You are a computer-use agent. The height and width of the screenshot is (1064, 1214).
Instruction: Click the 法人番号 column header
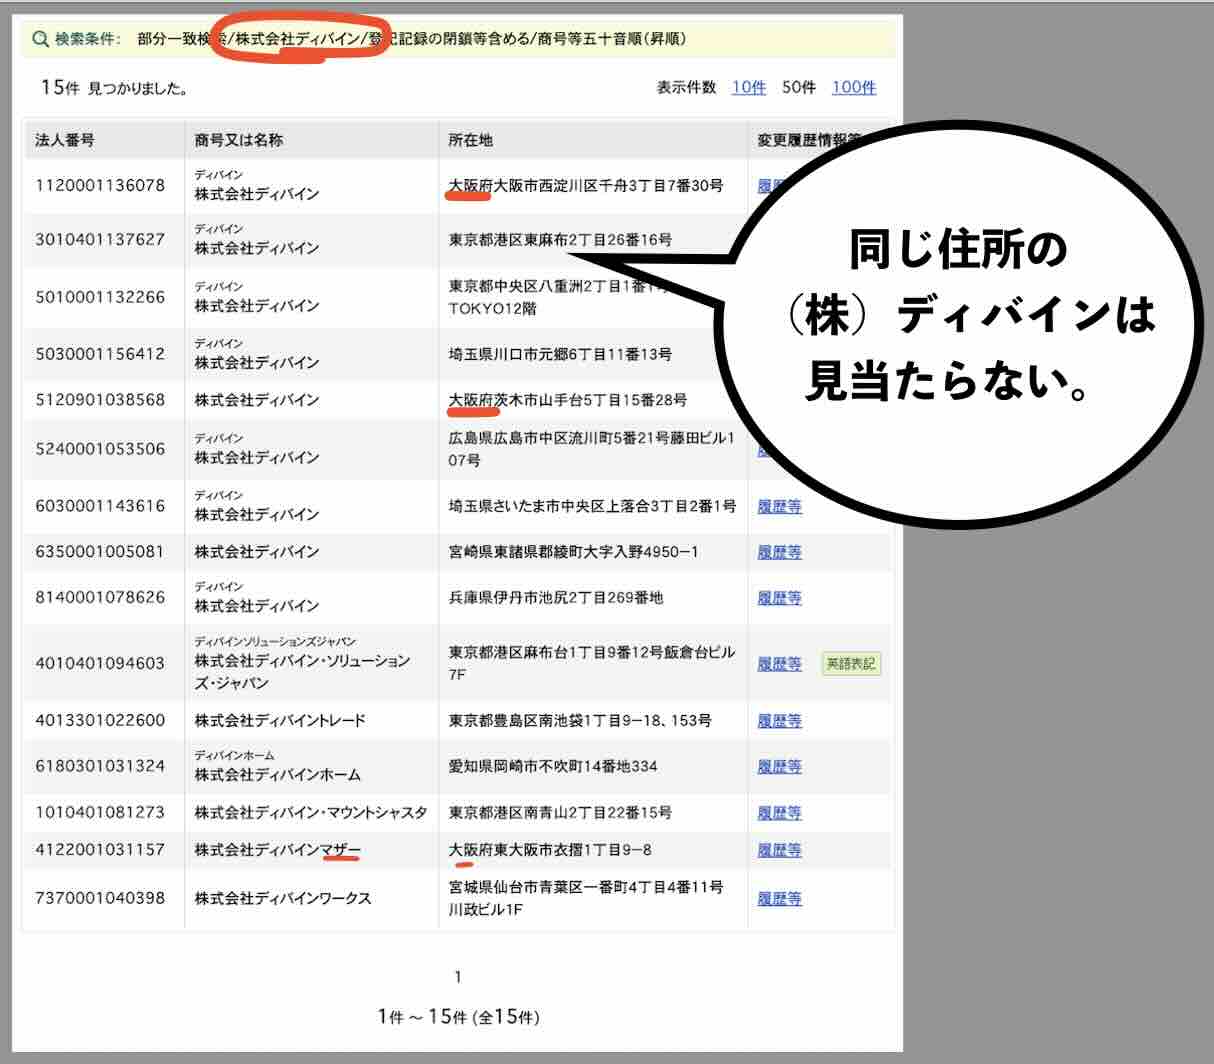pyautogui.click(x=70, y=140)
